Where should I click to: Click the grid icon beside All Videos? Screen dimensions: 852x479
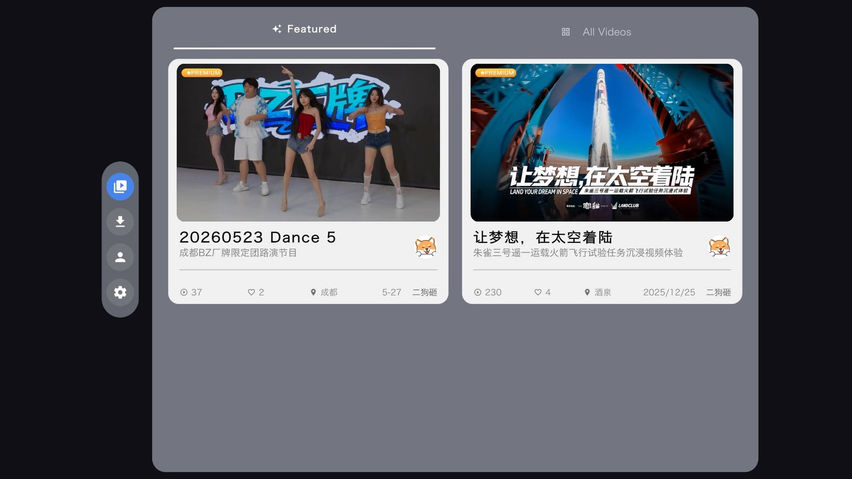tap(566, 32)
